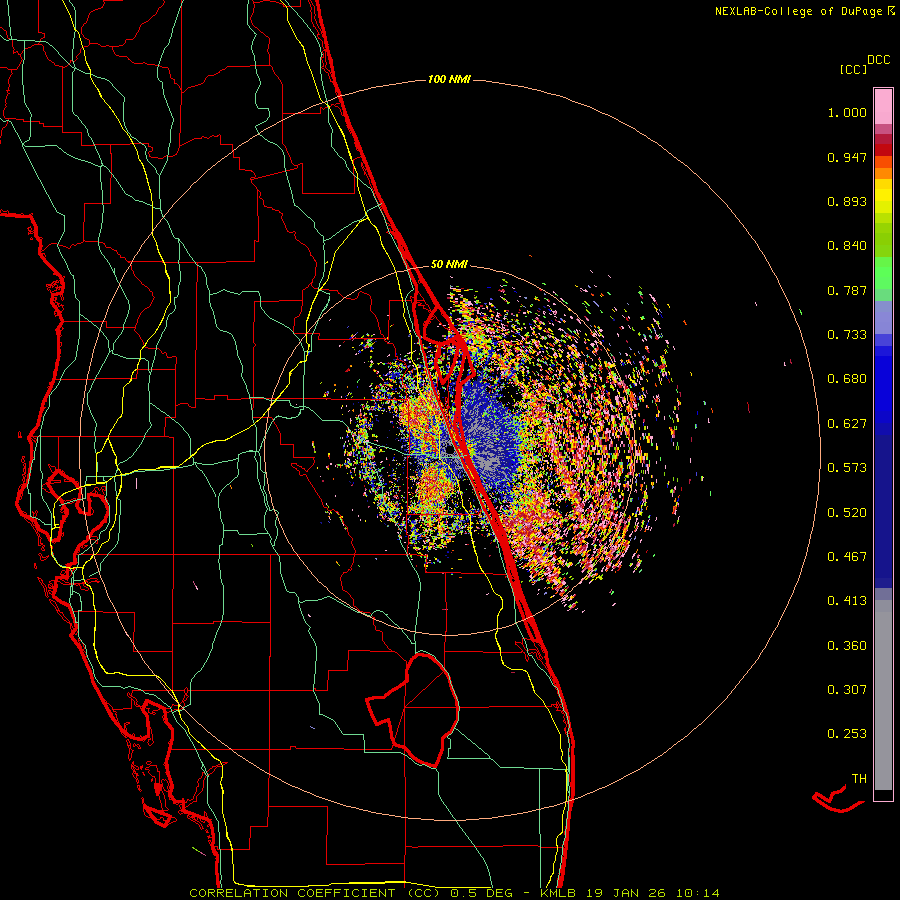This screenshot has width=900, height=900.
Task: Select the 0.253 scale value
Action: pos(847,734)
